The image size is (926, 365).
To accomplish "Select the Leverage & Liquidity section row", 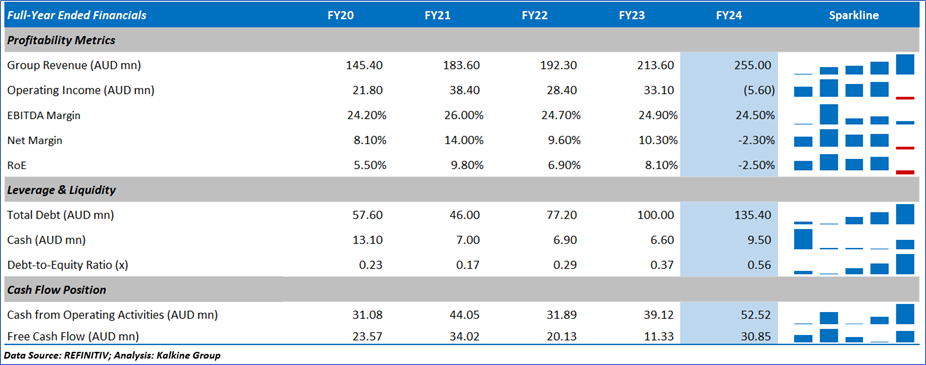I will tap(461, 190).
